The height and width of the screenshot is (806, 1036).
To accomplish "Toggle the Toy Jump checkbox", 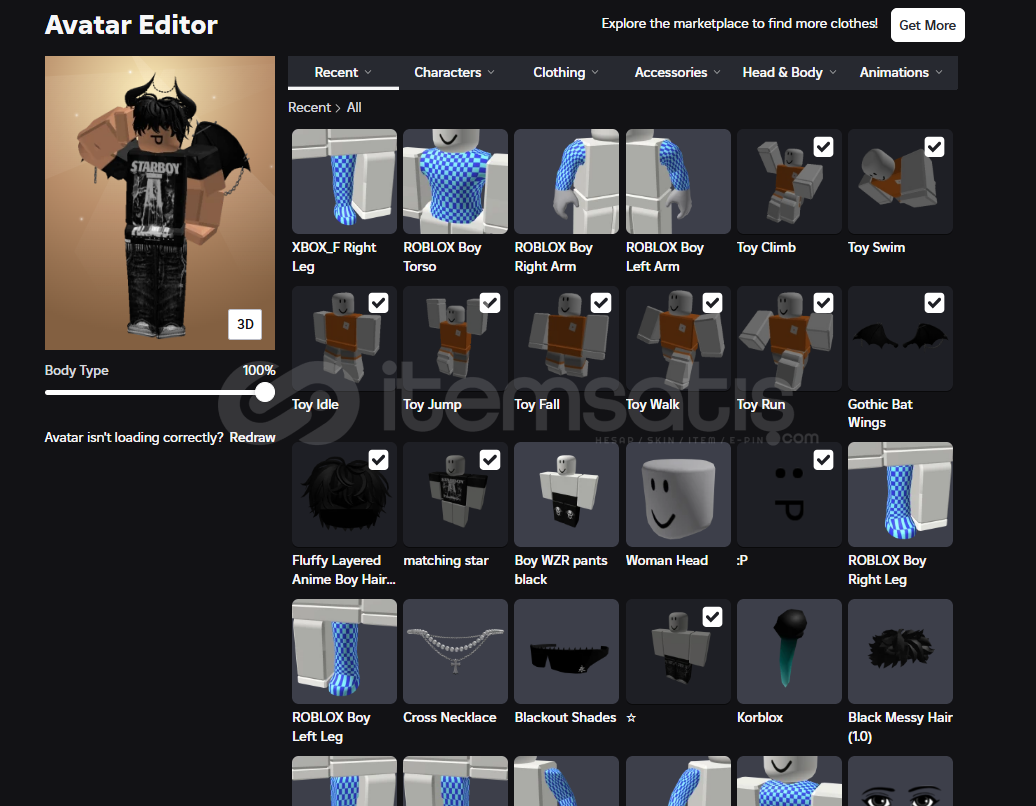I will tap(490, 303).
